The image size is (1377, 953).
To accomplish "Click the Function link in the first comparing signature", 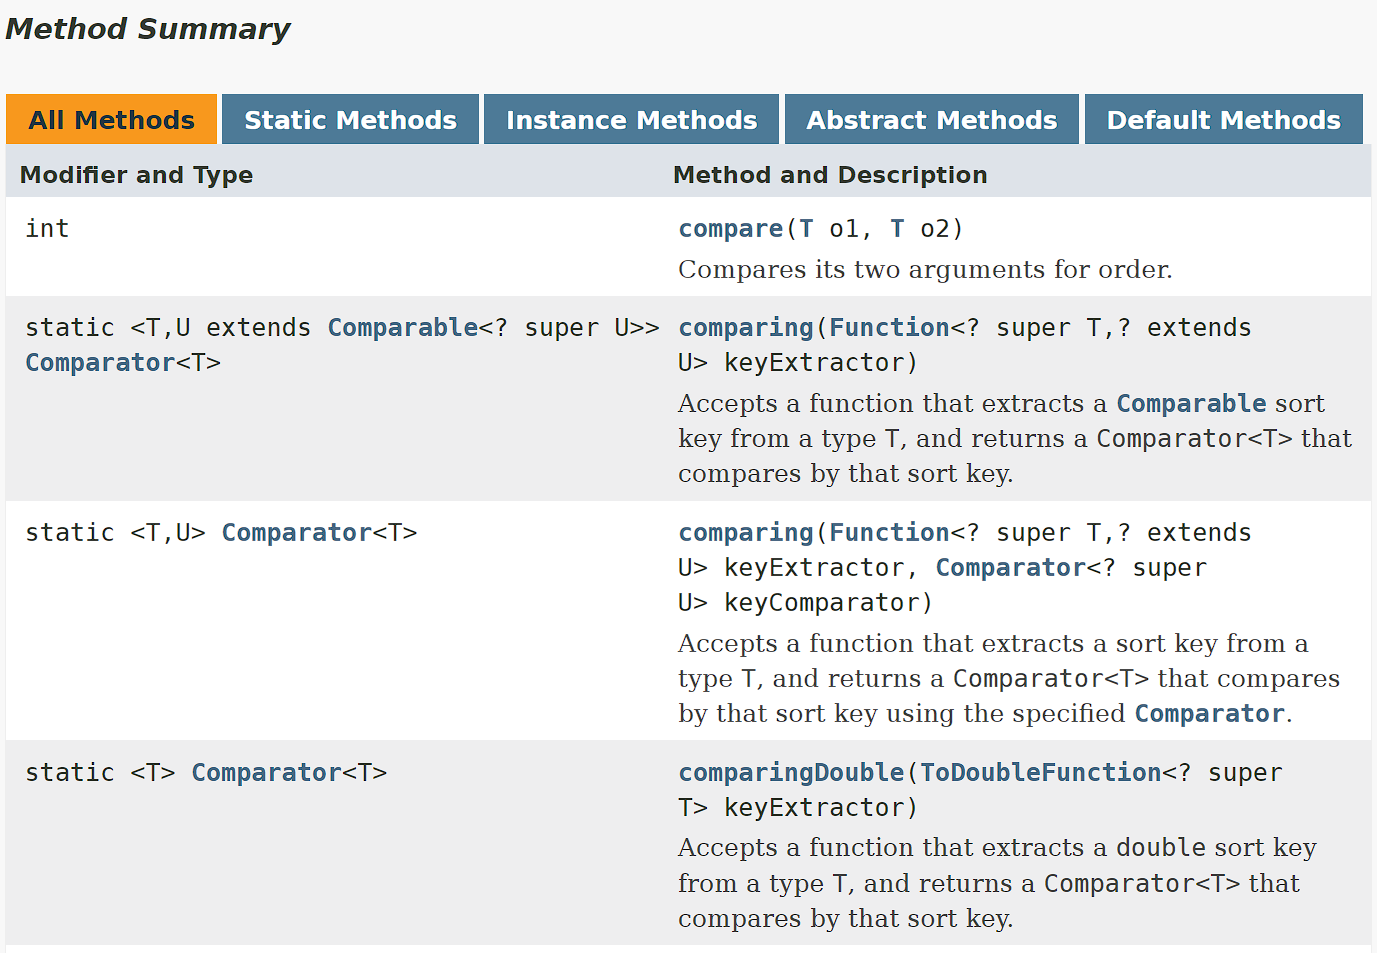I will (x=889, y=327).
